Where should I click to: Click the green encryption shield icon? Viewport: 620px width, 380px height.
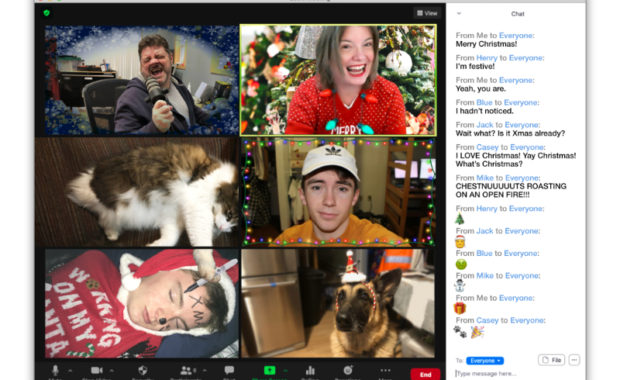[47, 13]
